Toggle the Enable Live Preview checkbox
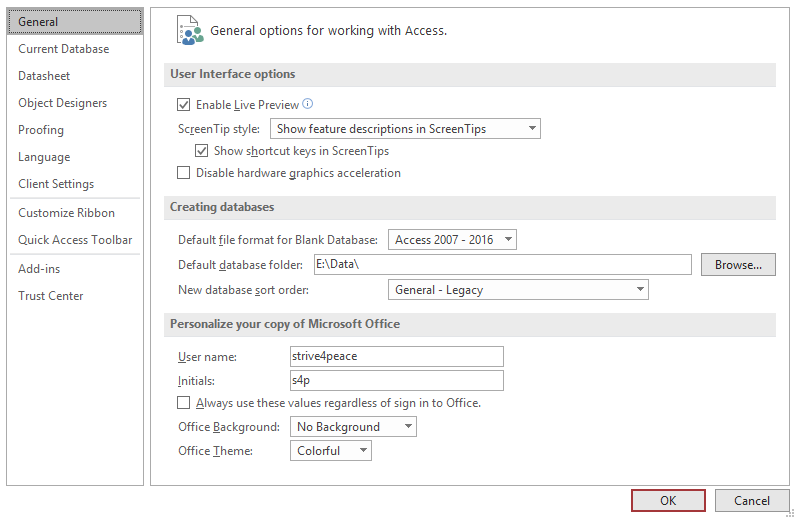 coord(183,105)
